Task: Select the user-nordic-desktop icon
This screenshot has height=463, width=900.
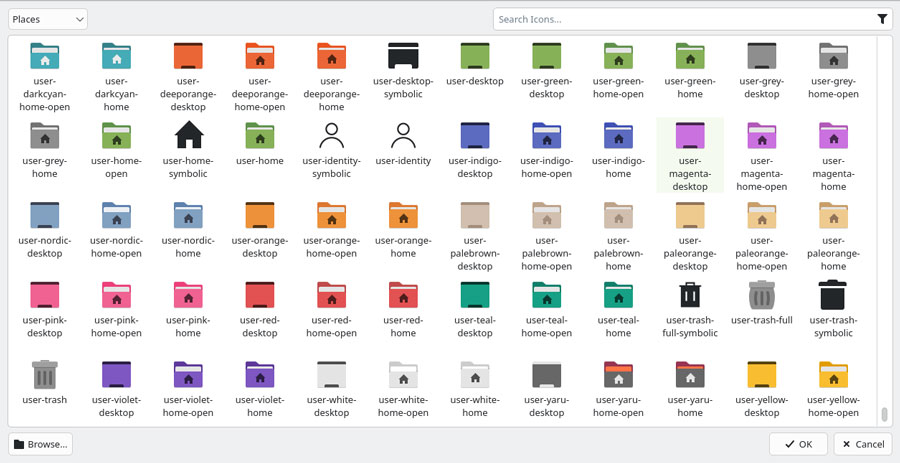Action: (x=45, y=215)
